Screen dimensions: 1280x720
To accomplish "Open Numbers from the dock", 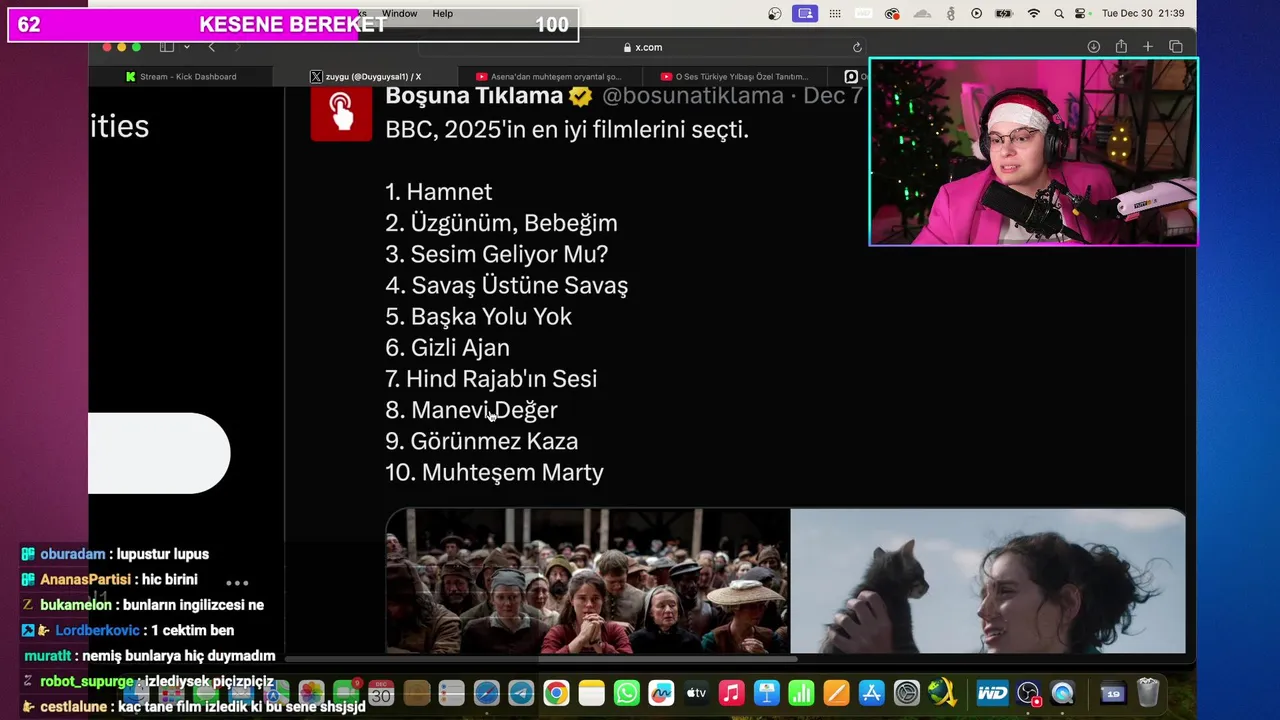I will click(x=801, y=693).
